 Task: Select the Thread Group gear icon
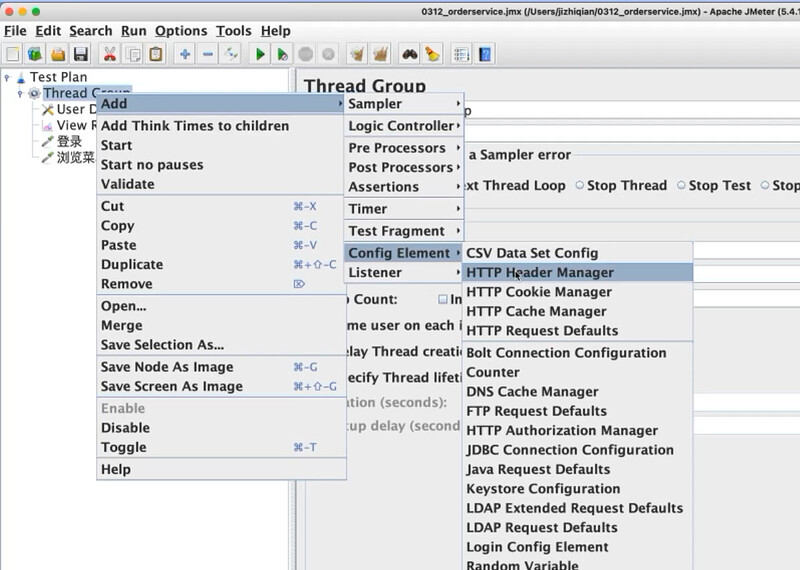tap(34, 93)
